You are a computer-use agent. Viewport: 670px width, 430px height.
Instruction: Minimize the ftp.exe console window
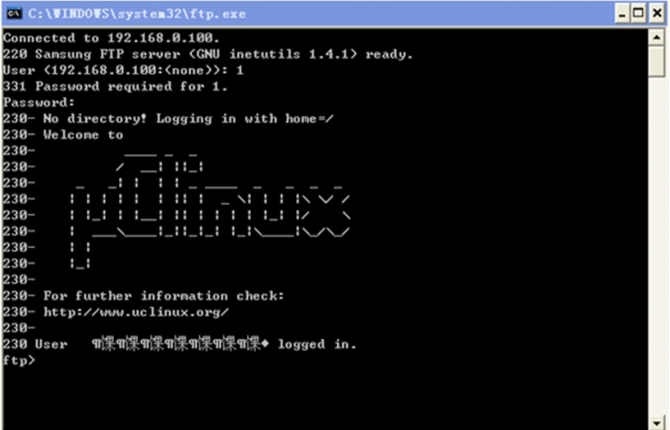click(x=622, y=14)
